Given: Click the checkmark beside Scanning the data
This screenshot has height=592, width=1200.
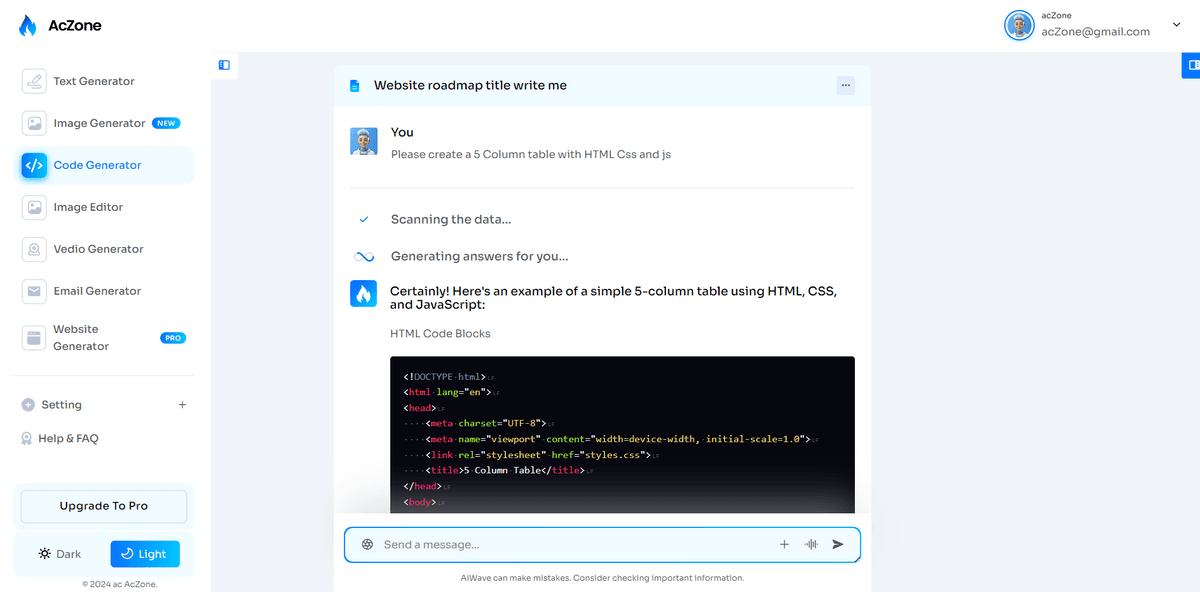Looking at the screenshot, I should [364, 219].
